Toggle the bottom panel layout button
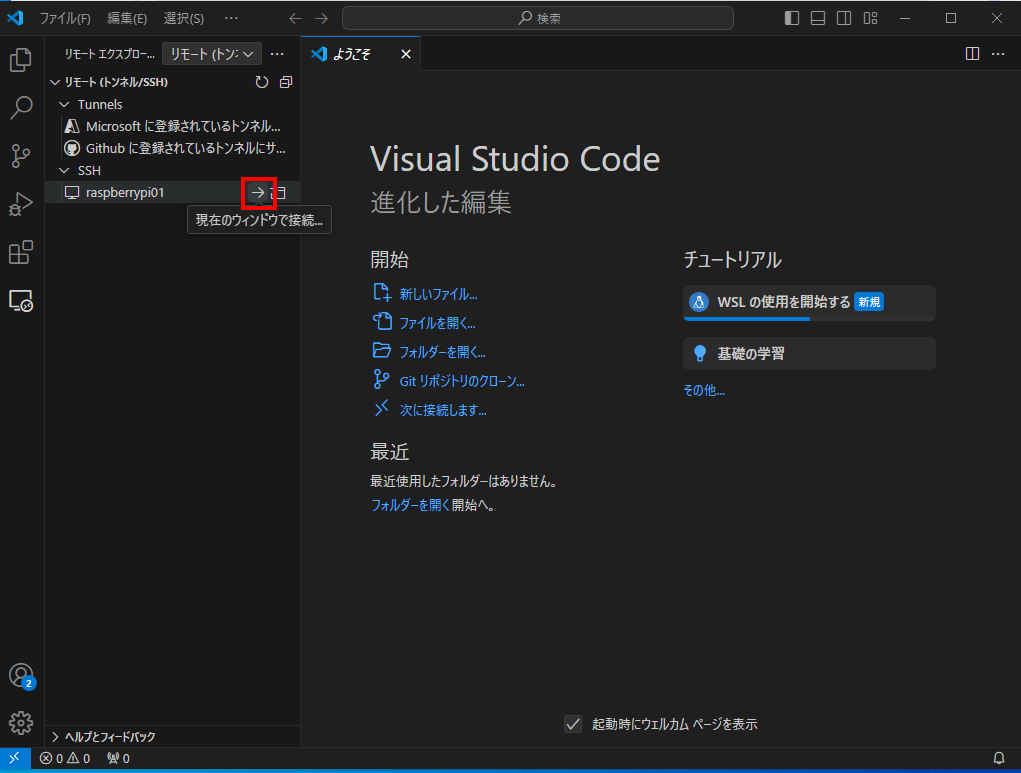Image resolution: width=1021 pixels, height=773 pixels. tap(818, 18)
